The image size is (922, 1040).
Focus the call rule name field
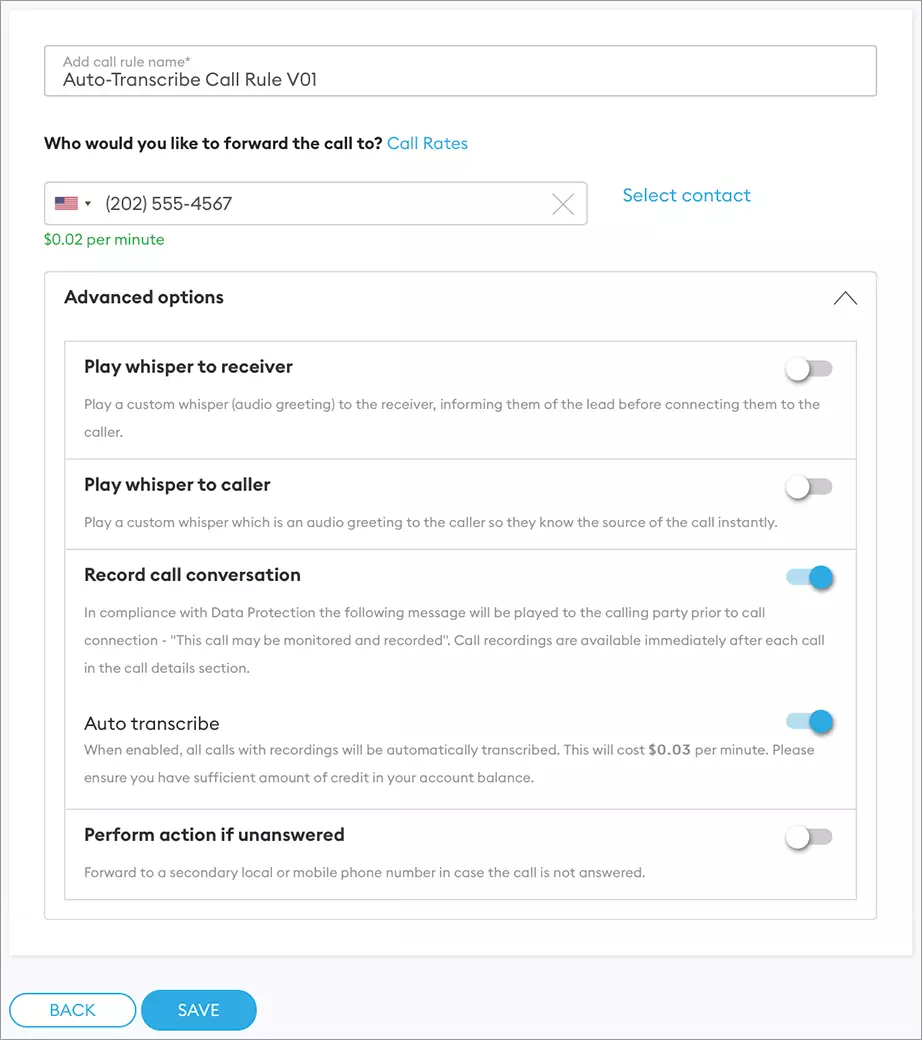click(460, 79)
